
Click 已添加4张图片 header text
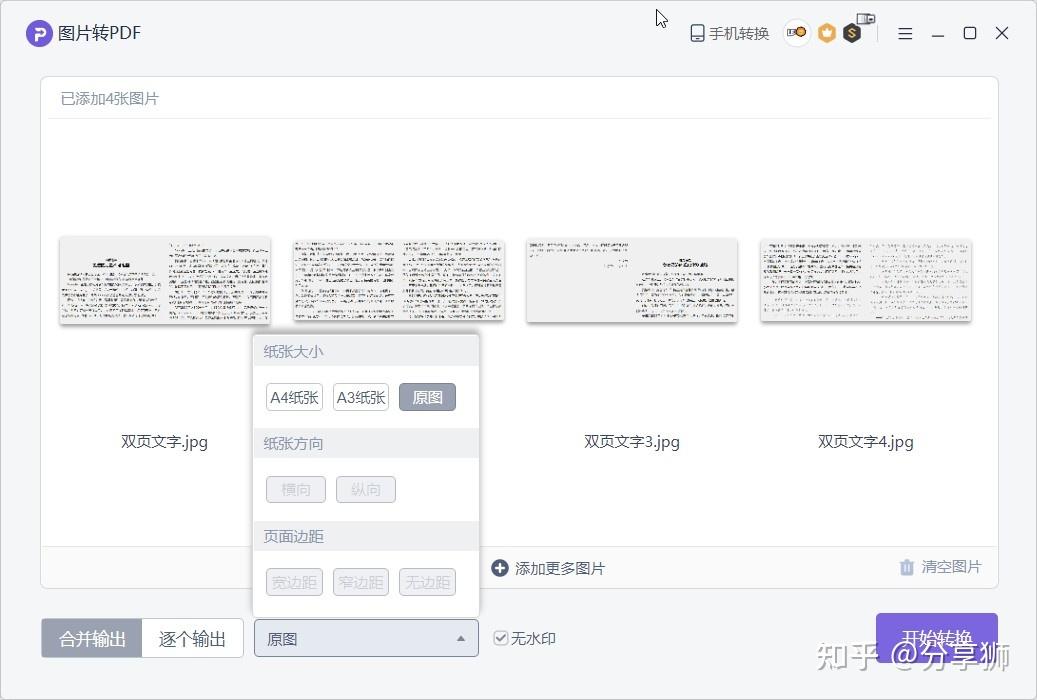tap(110, 99)
